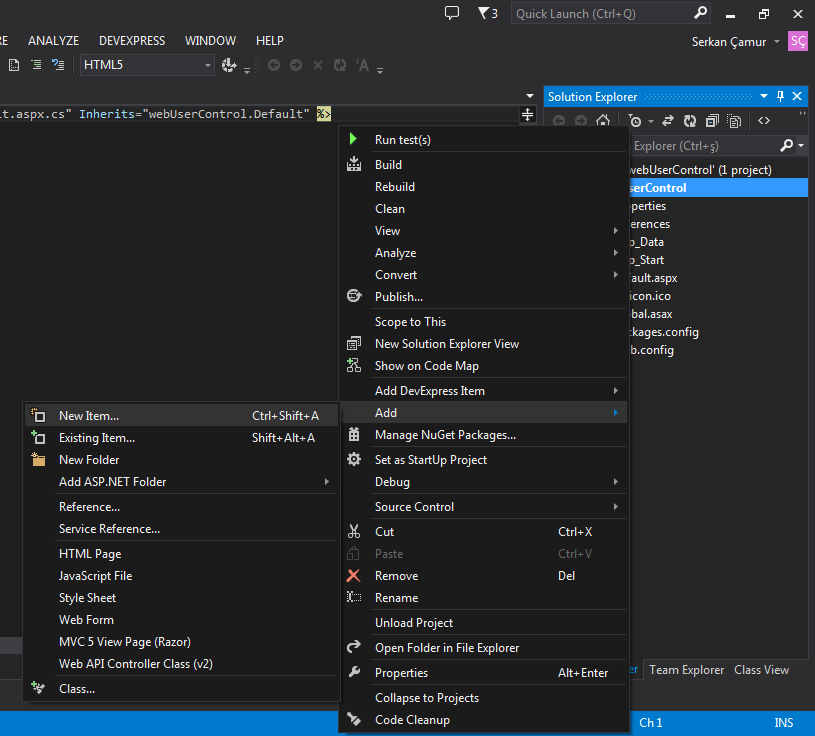Click the Quick Launch search magnifier
This screenshot has width=815, height=736.
700,13
